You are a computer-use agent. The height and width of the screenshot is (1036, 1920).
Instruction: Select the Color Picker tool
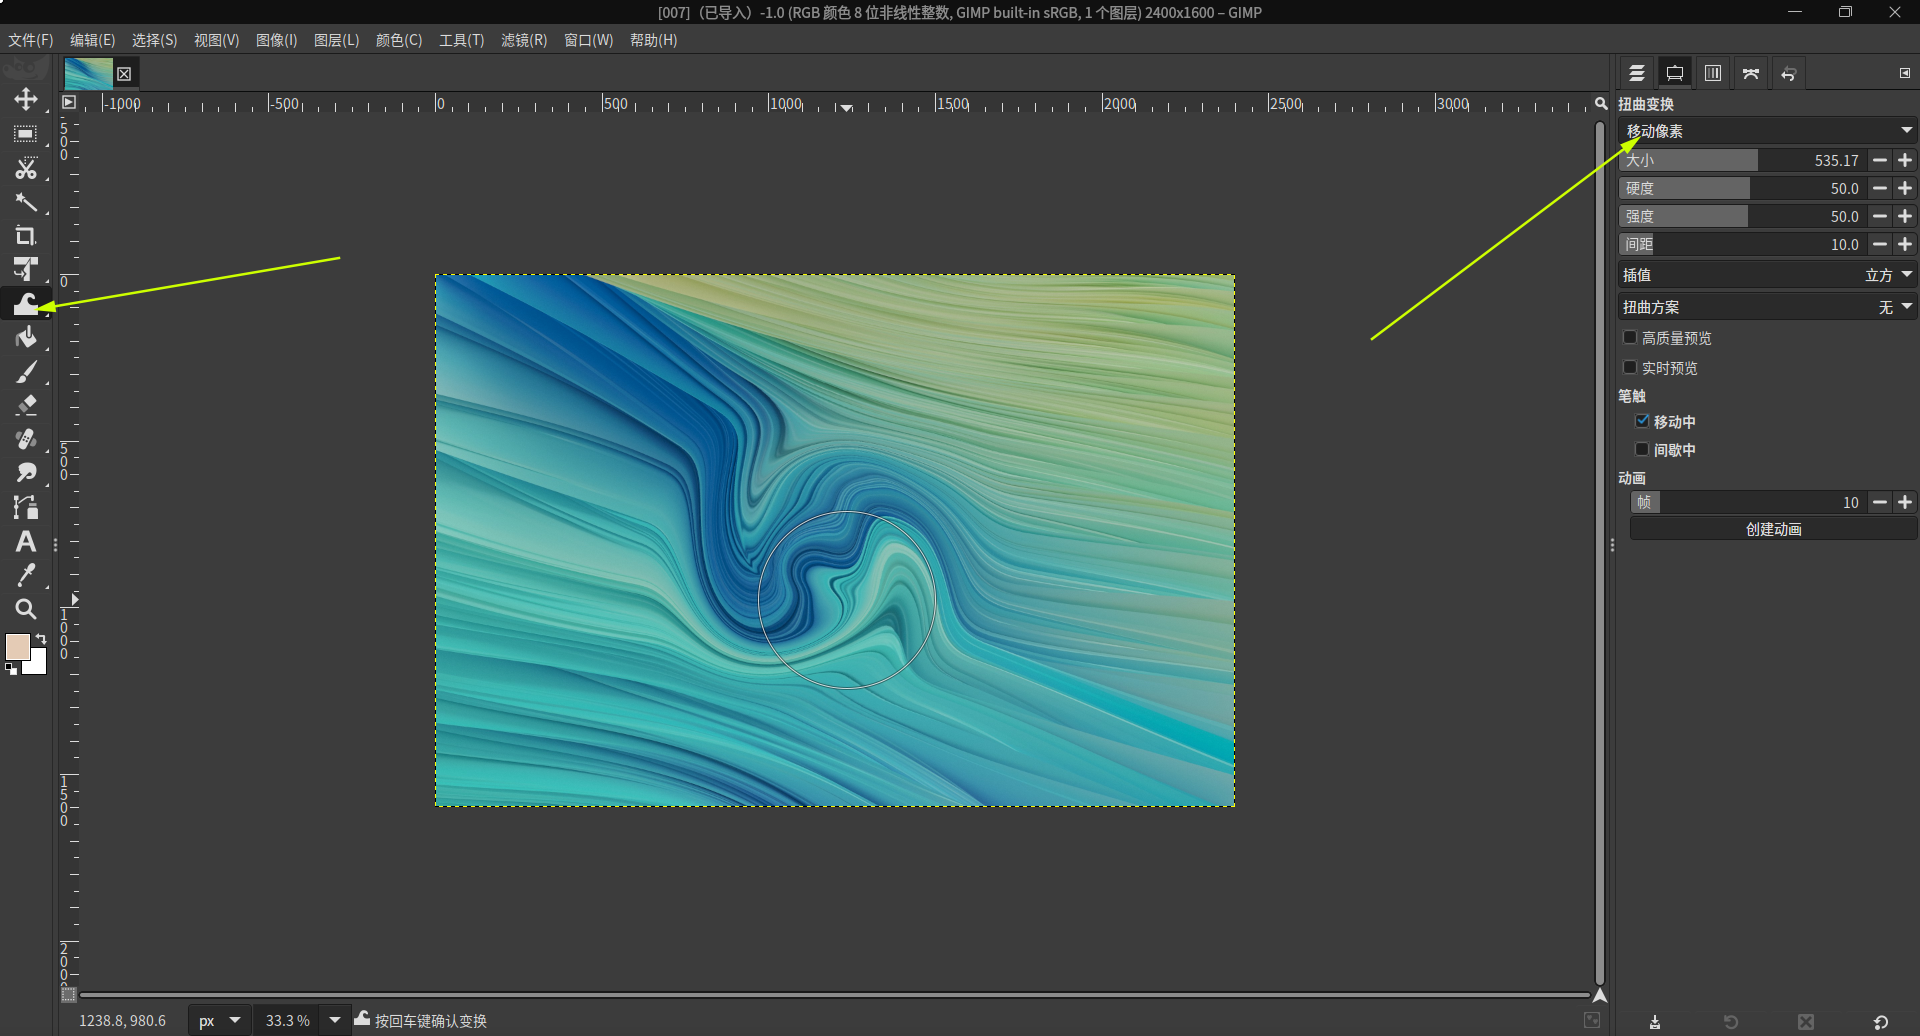[26, 575]
